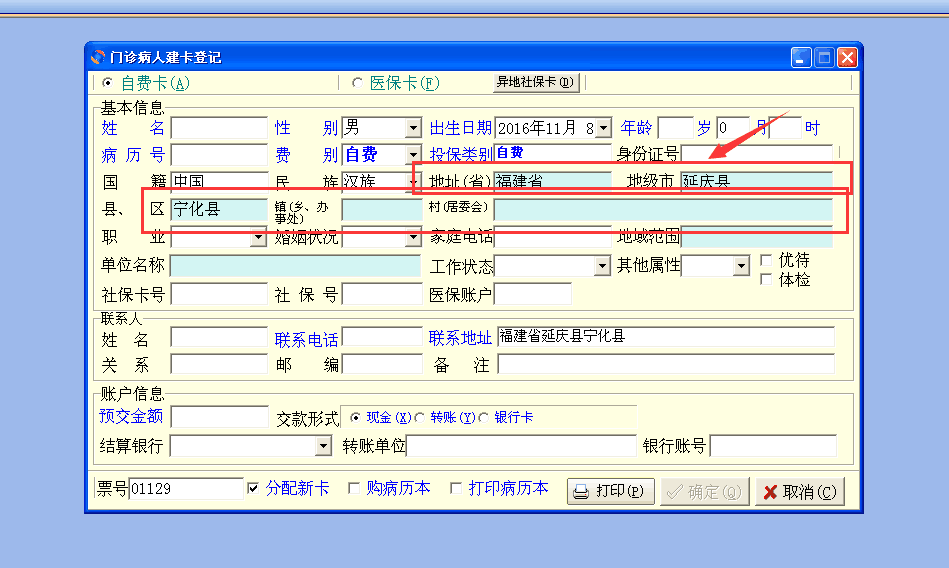Viewport: 949px width, 568px height.
Task: Open the 工作状态 dropdown
Action: 602,266
